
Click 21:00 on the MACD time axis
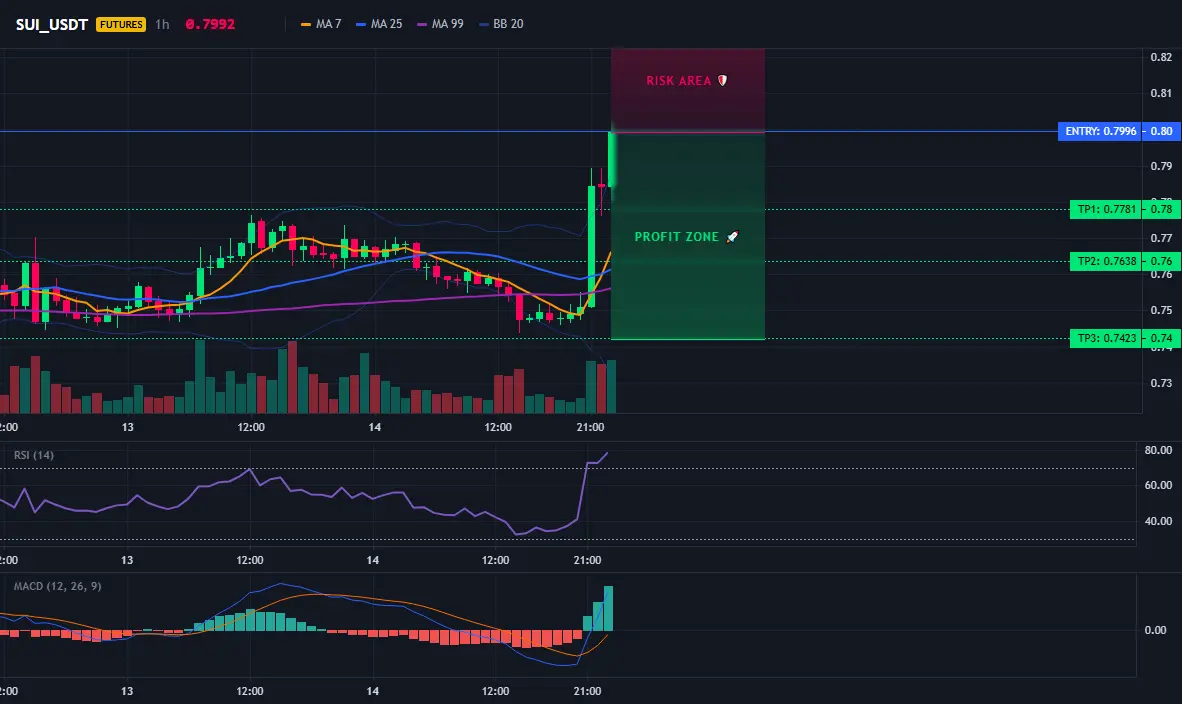pos(587,691)
